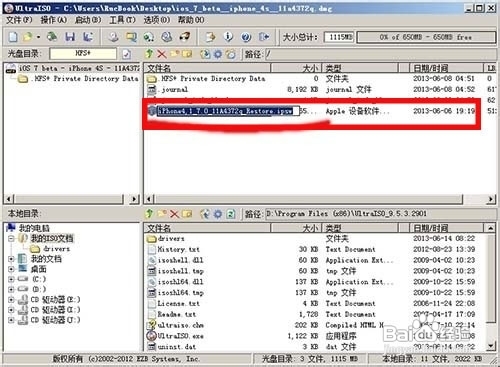Click the Convert image green disc icon

click(x=149, y=37)
